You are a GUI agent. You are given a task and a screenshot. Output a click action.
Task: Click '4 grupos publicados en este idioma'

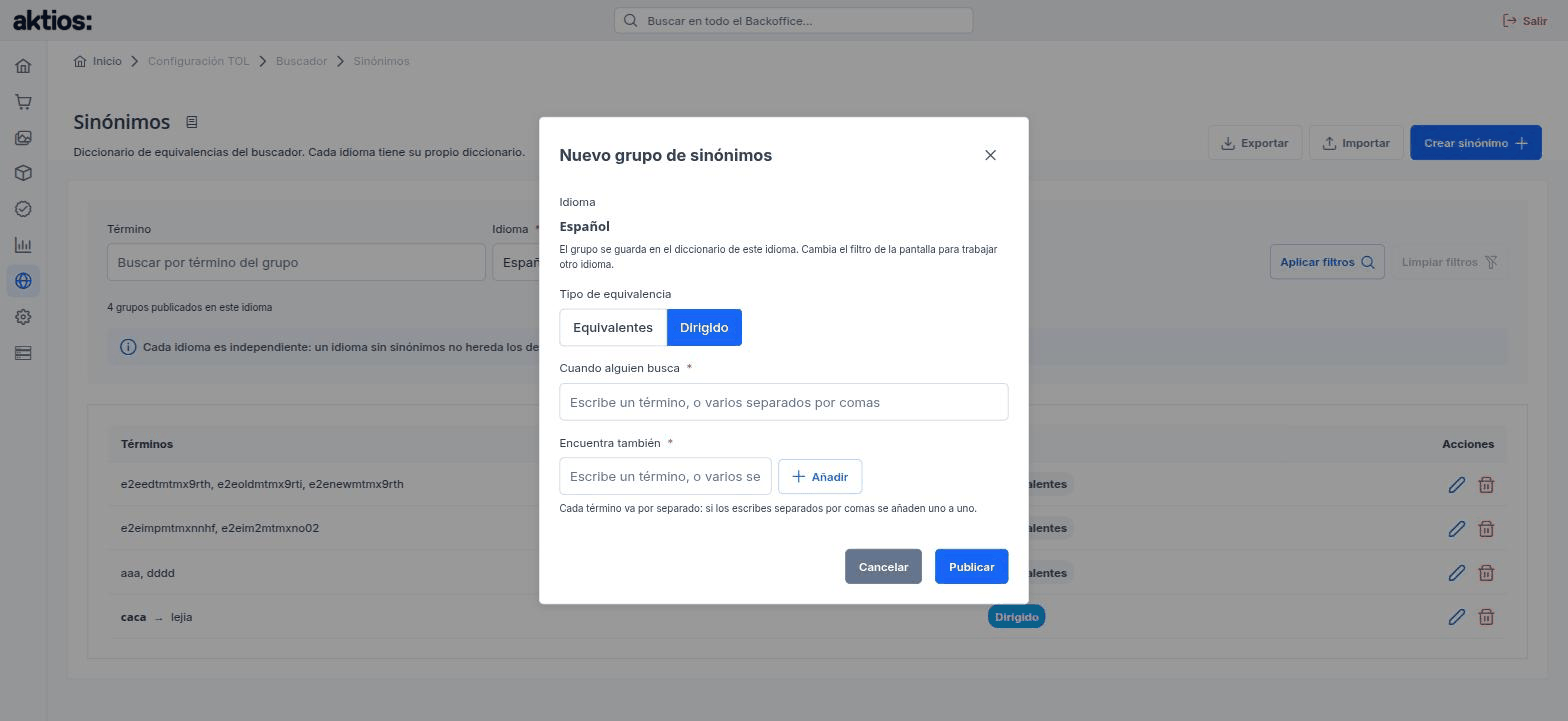[190, 308]
